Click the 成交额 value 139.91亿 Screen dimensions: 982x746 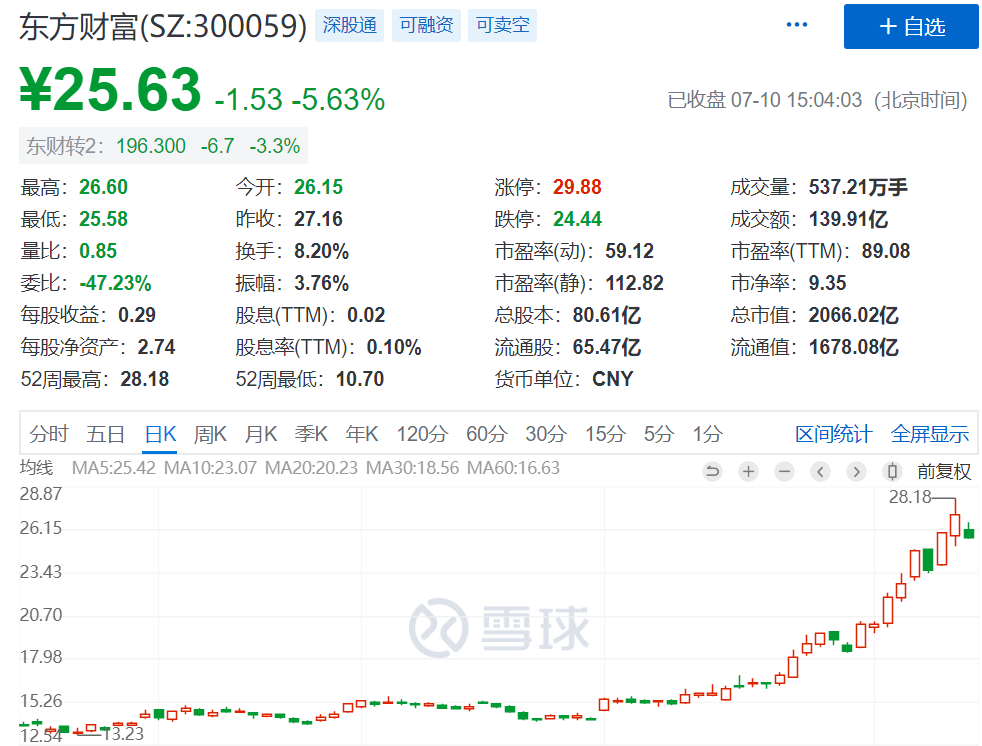point(848,219)
